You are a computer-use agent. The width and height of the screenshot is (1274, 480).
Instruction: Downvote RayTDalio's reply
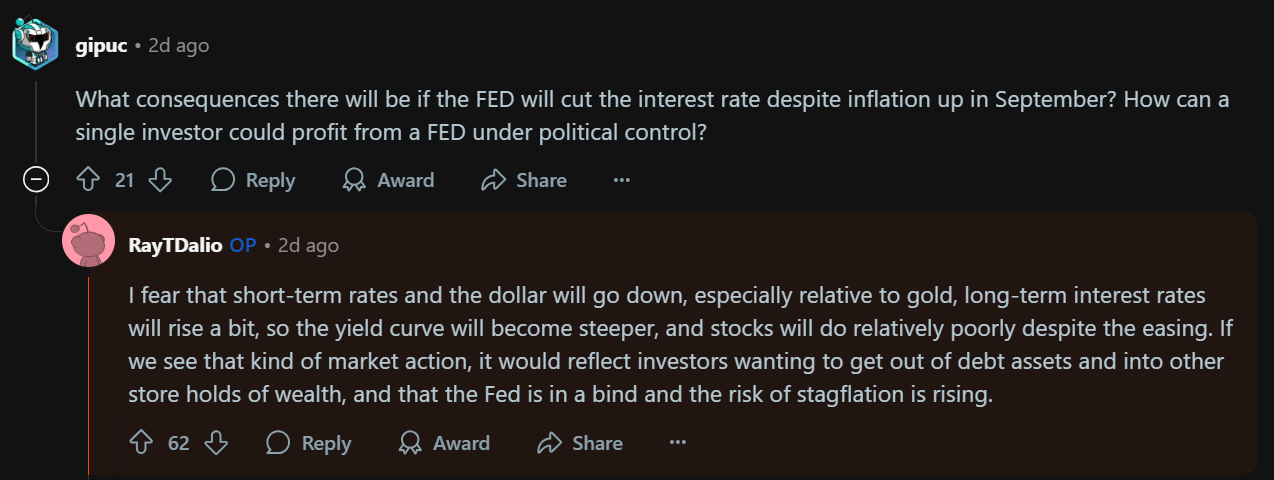pyautogui.click(x=216, y=443)
